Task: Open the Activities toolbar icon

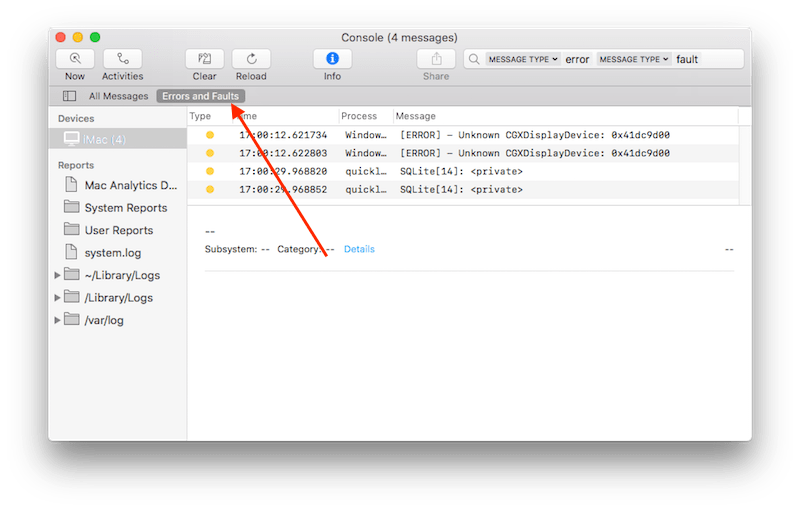Action: (122, 59)
